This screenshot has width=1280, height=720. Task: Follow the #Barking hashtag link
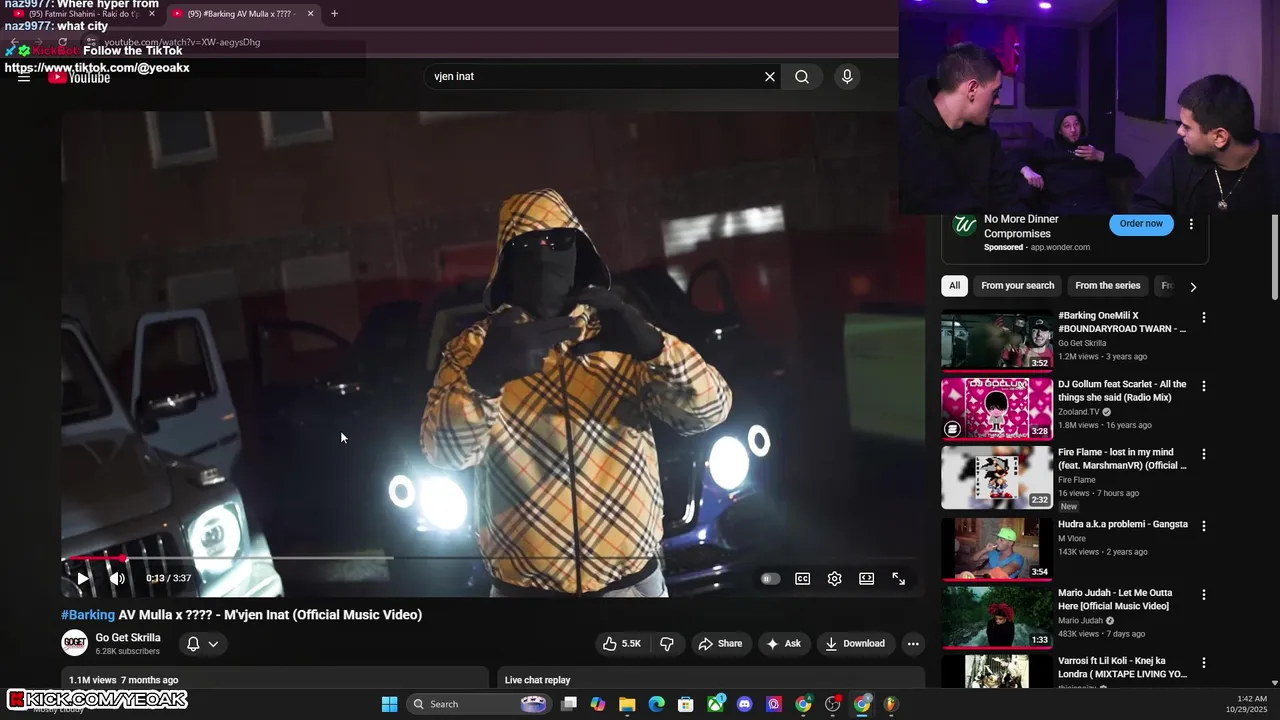[x=88, y=615]
